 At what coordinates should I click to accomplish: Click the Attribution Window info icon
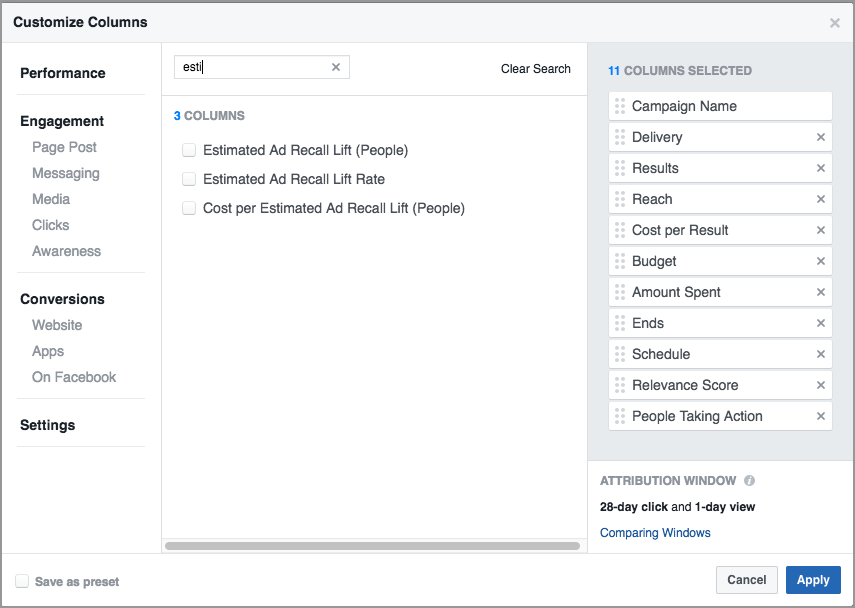click(x=750, y=481)
